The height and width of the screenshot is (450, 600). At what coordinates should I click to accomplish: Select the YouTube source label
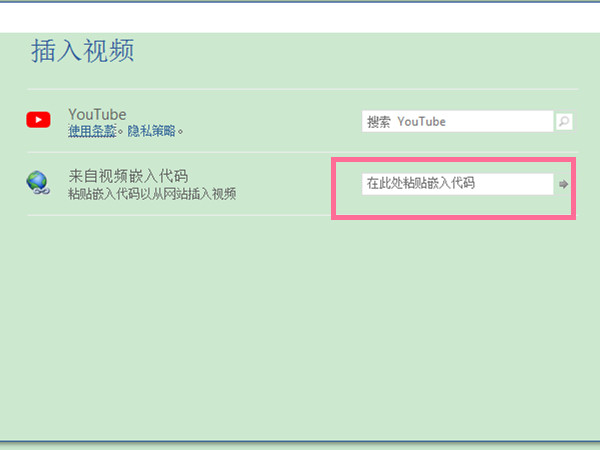(97, 114)
